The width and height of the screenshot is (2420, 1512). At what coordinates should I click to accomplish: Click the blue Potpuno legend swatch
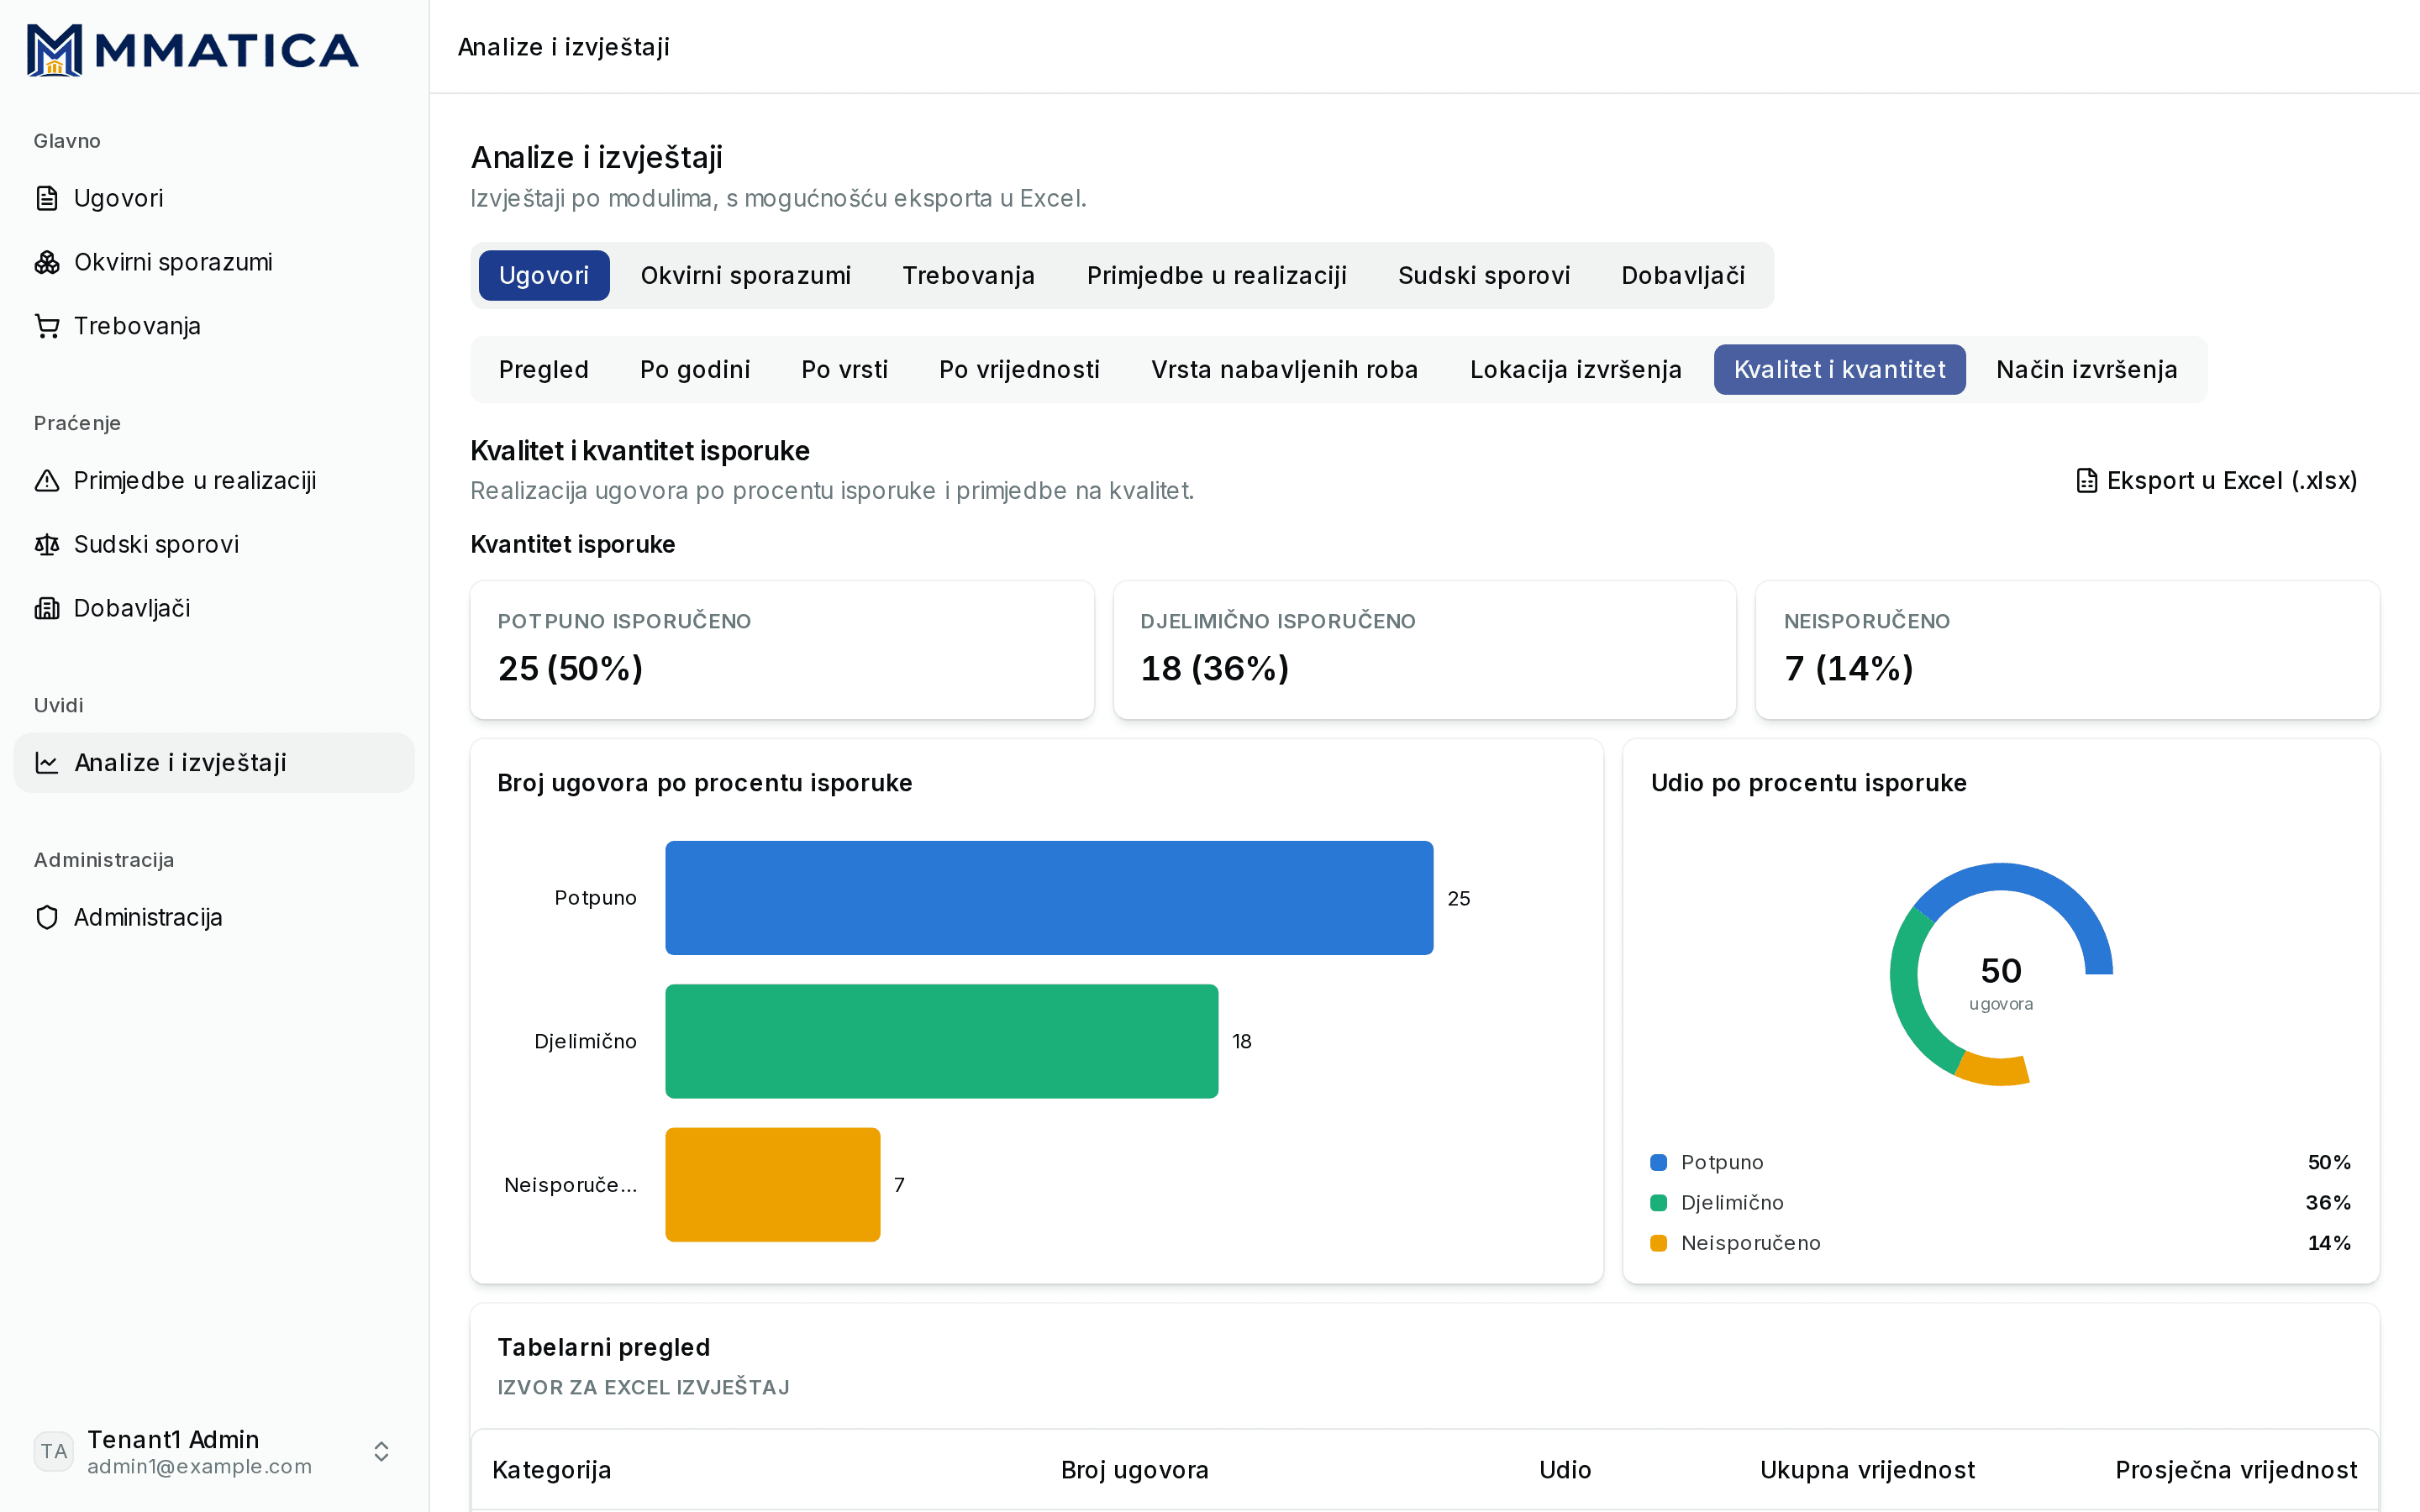[x=1659, y=1163]
